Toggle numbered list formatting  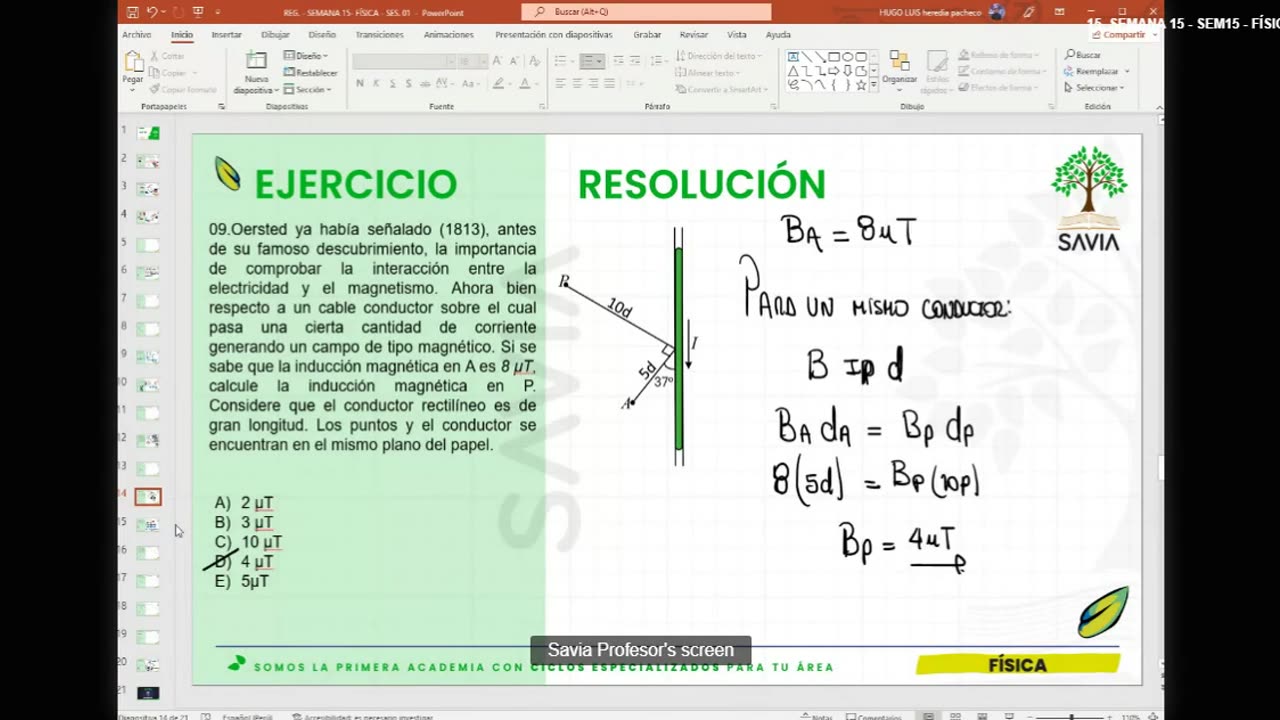tap(590, 61)
